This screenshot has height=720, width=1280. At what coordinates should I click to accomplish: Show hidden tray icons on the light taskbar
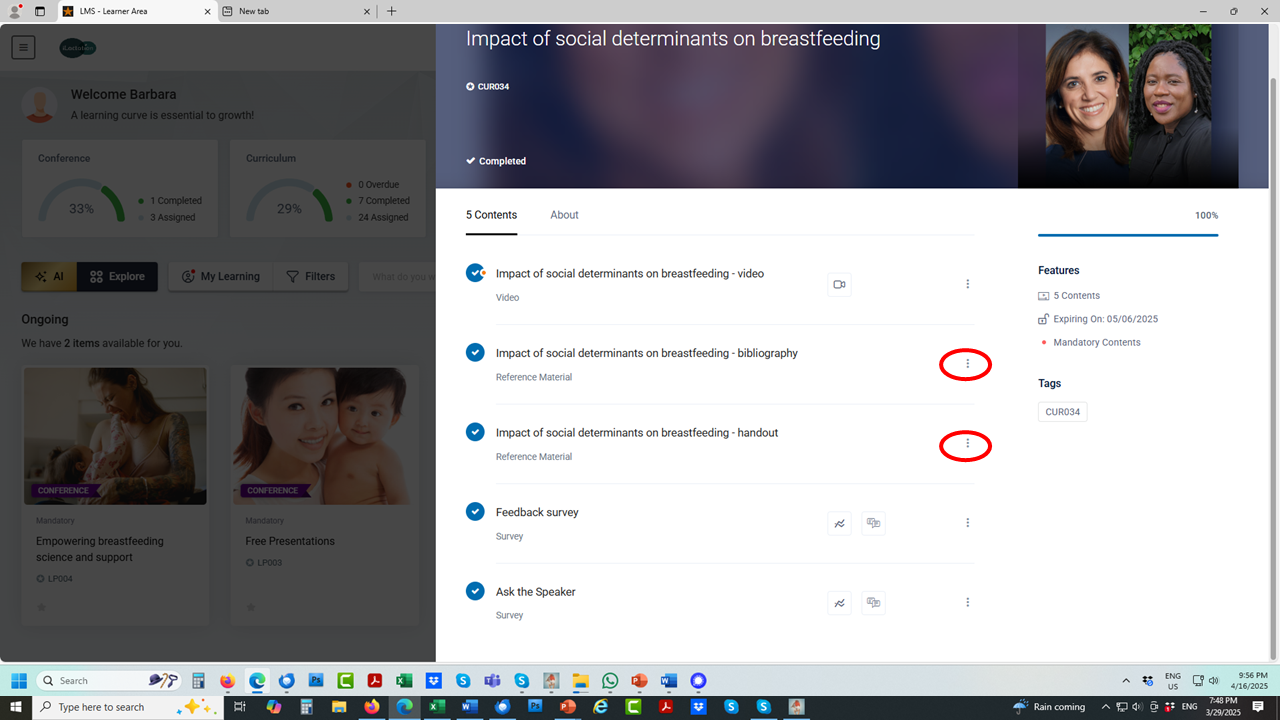1126,681
